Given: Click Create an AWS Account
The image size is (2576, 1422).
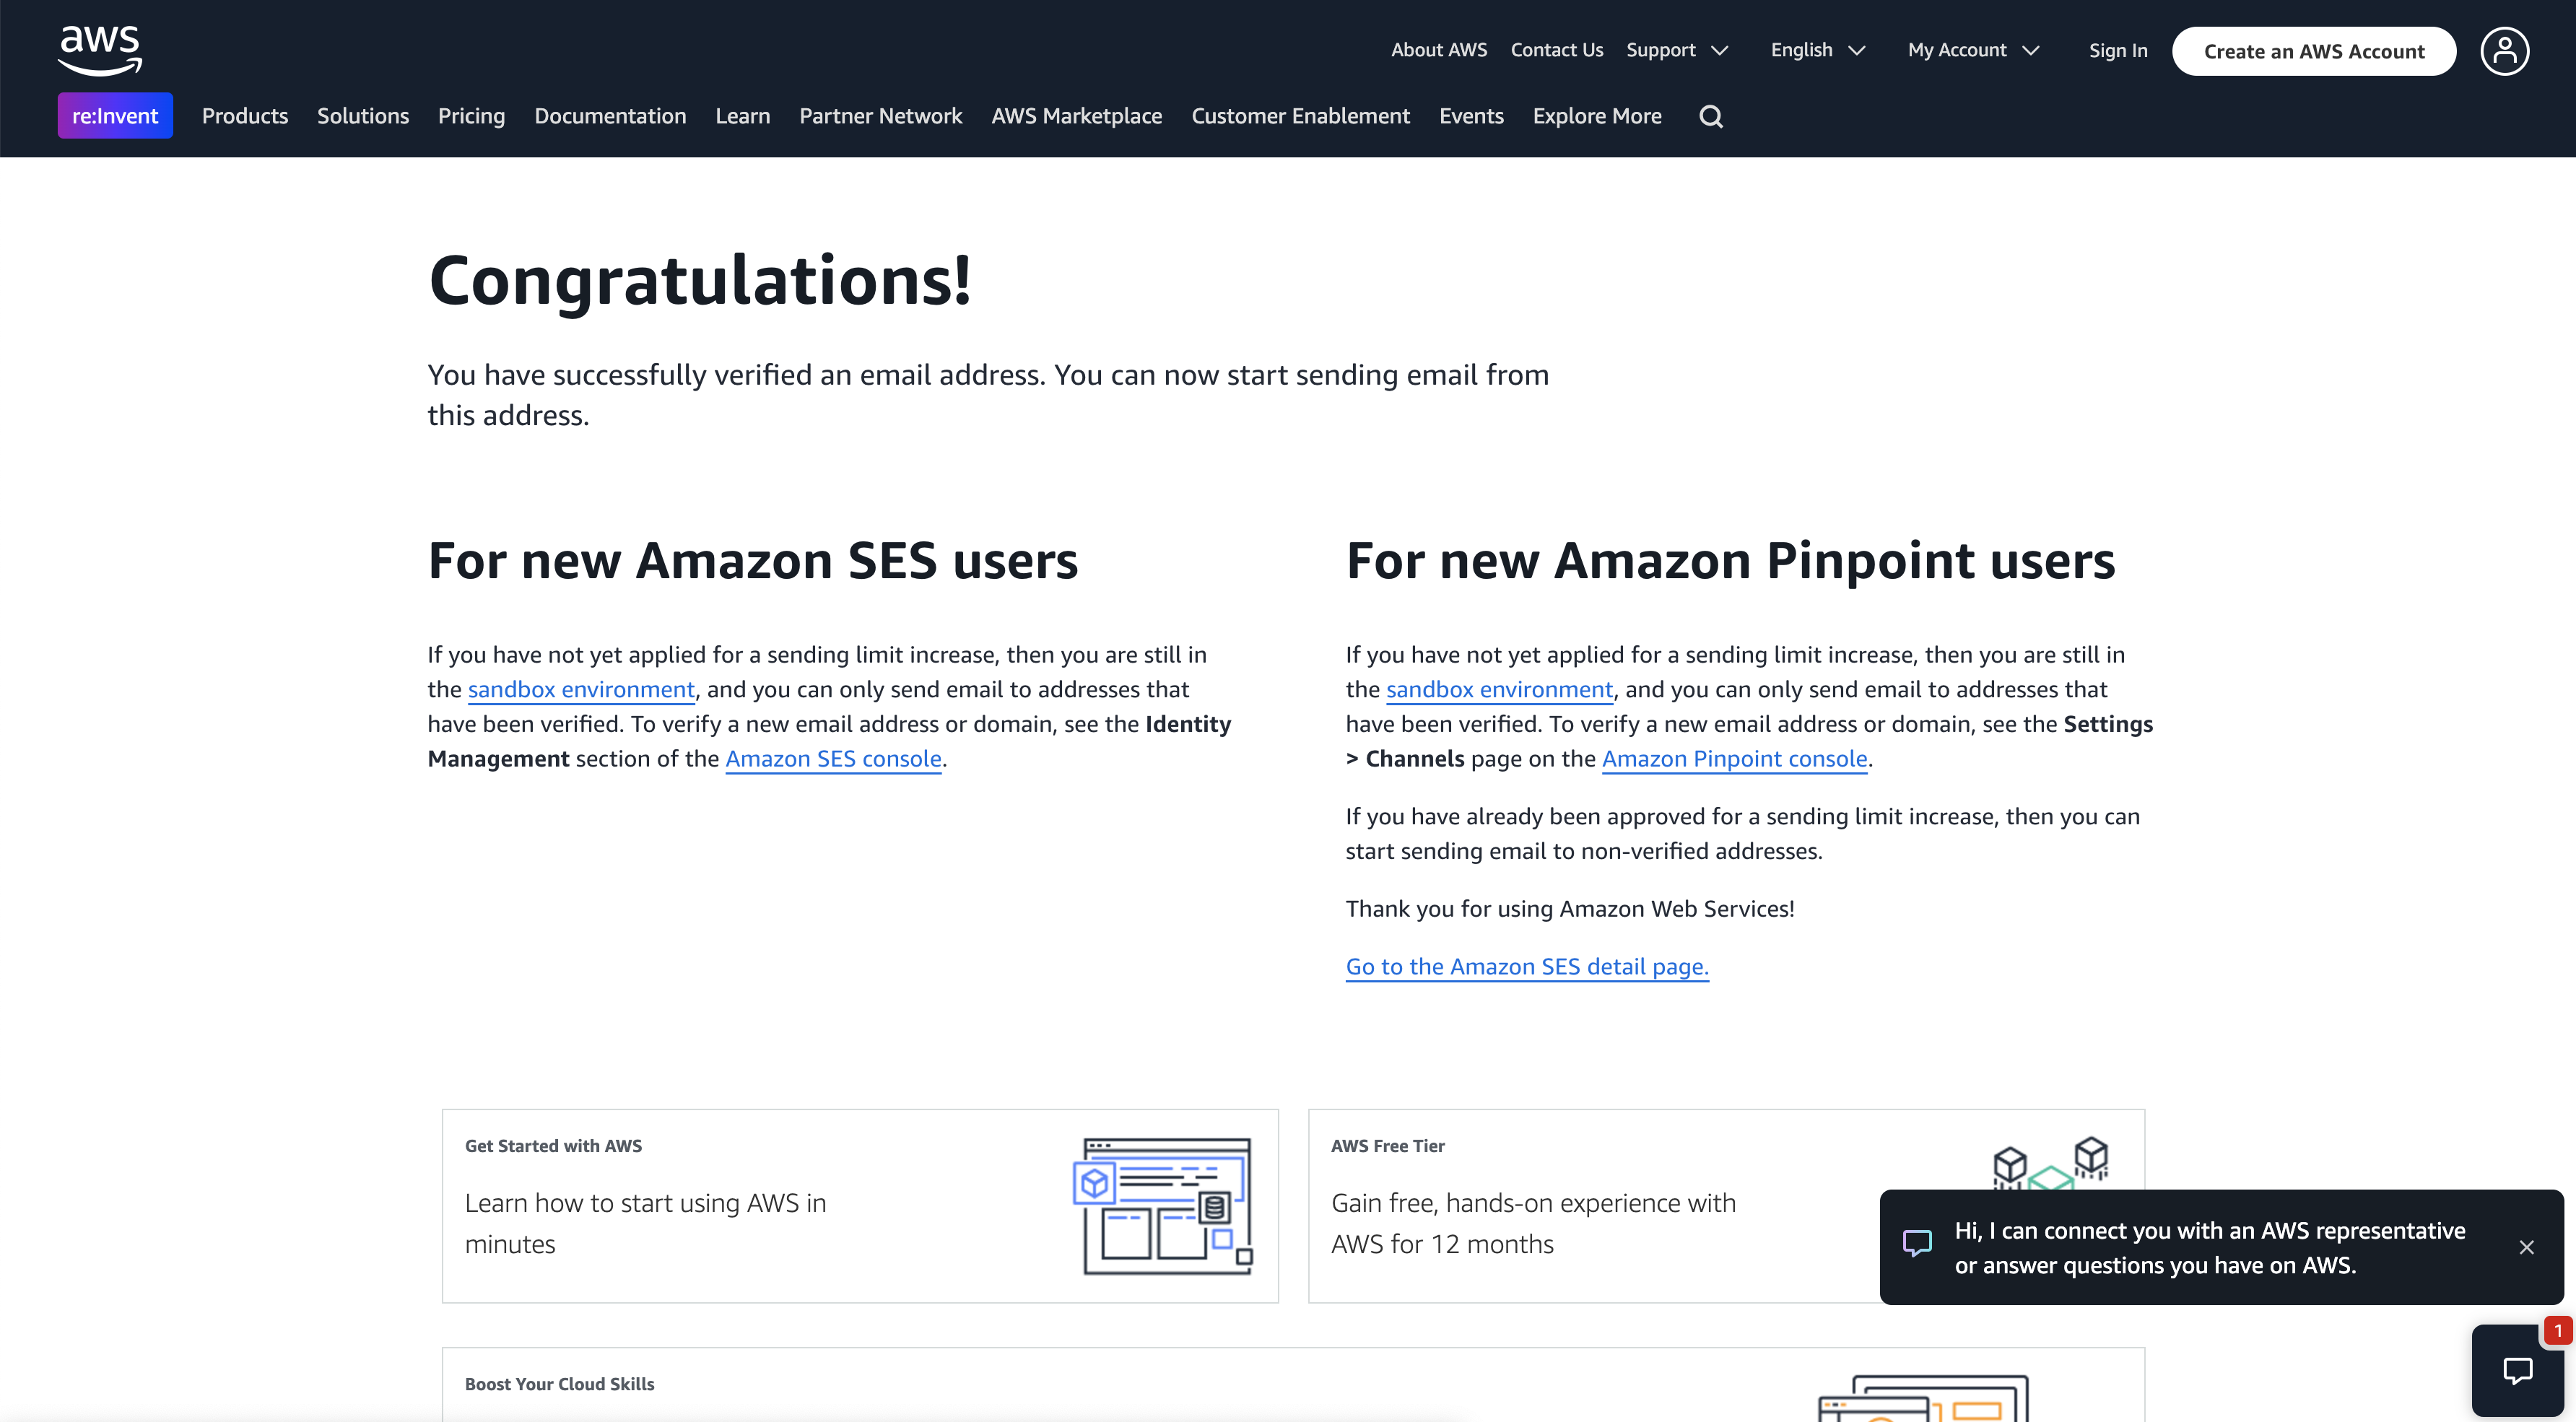Looking at the screenshot, I should point(2314,51).
